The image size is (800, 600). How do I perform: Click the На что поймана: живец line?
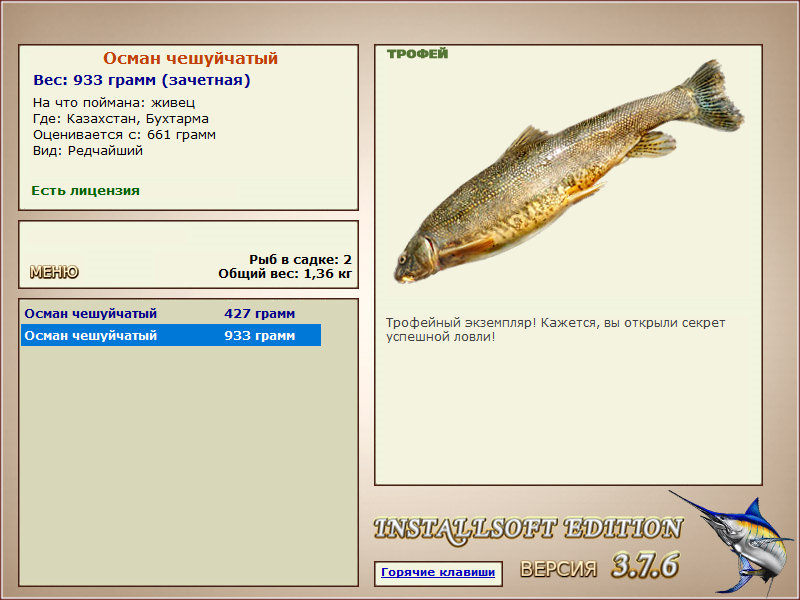tap(114, 103)
